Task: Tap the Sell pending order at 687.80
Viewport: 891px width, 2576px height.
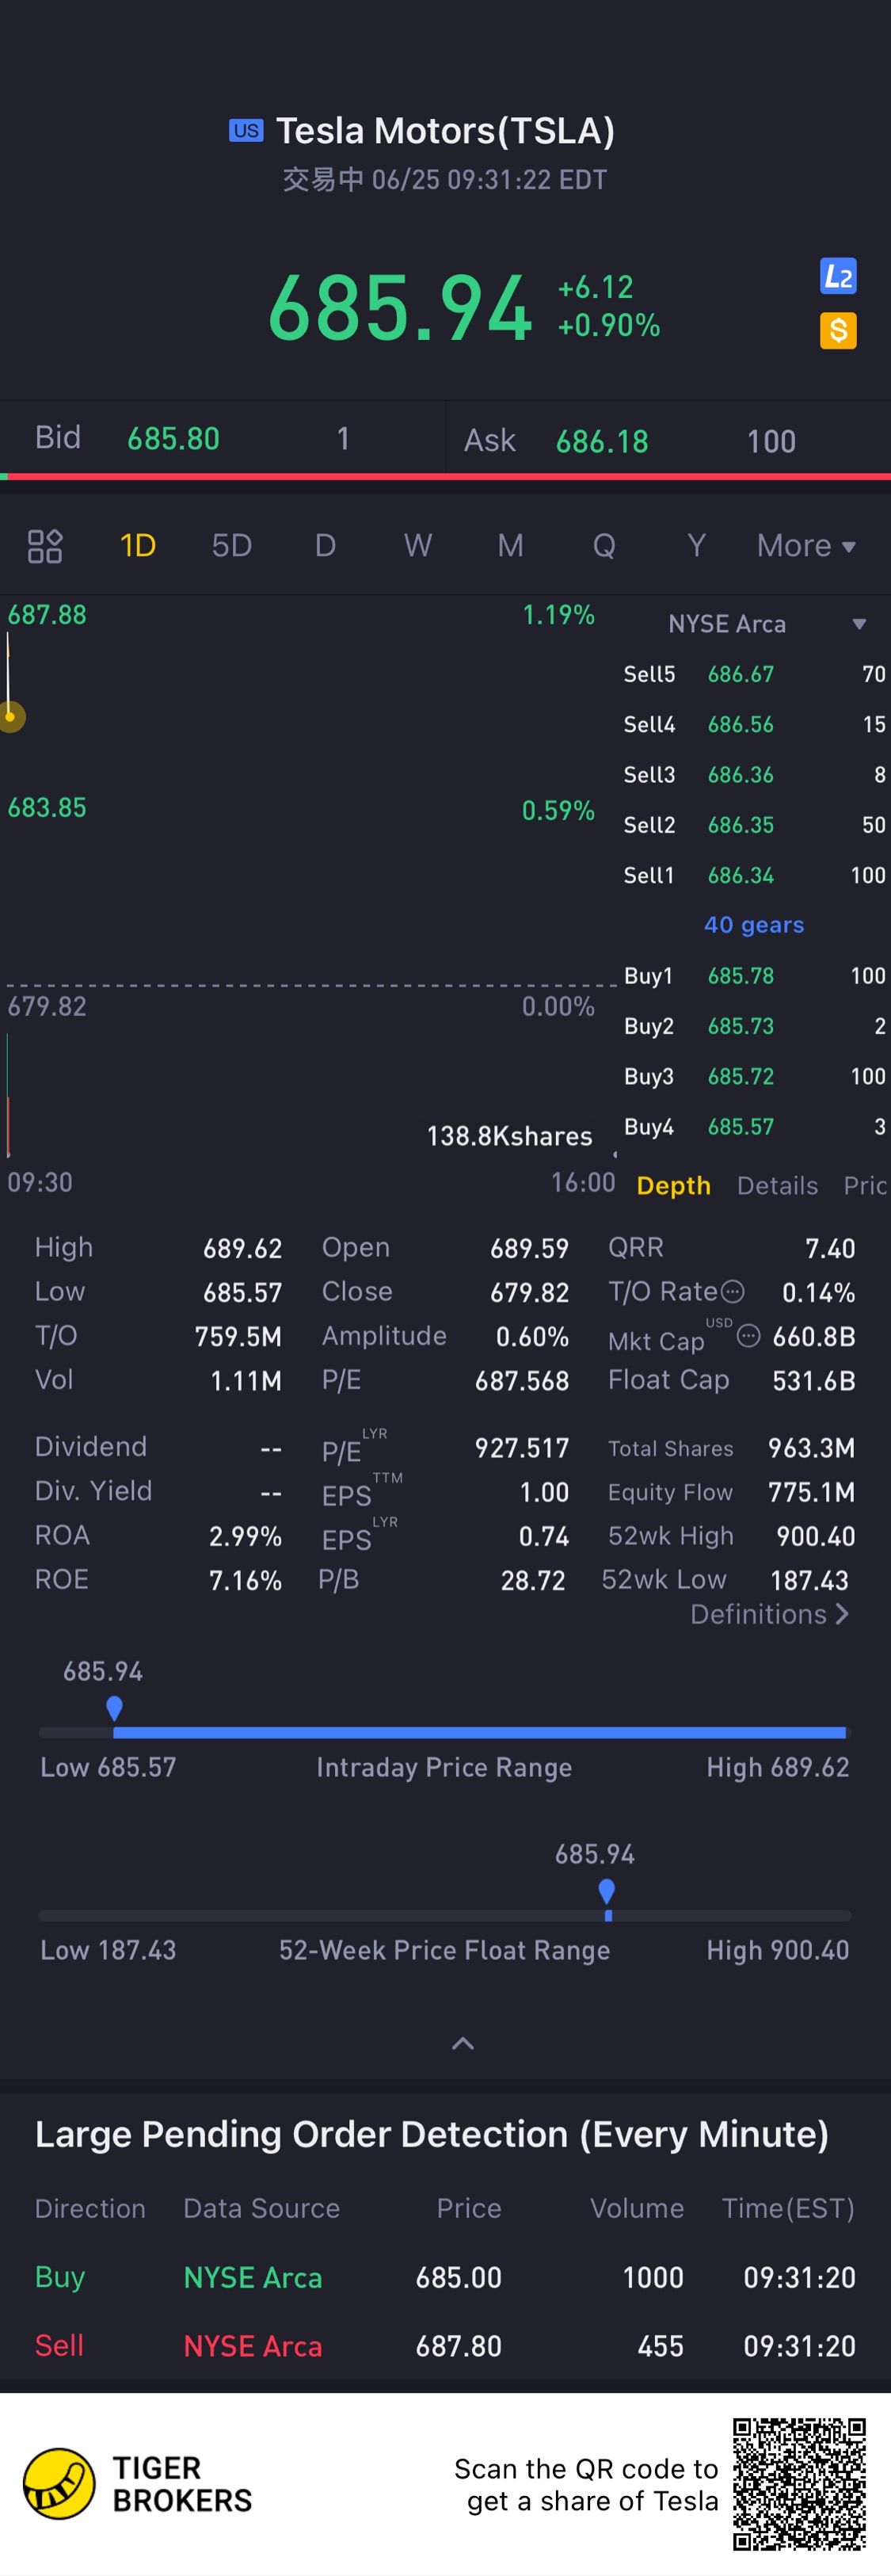Action: point(445,2346)
